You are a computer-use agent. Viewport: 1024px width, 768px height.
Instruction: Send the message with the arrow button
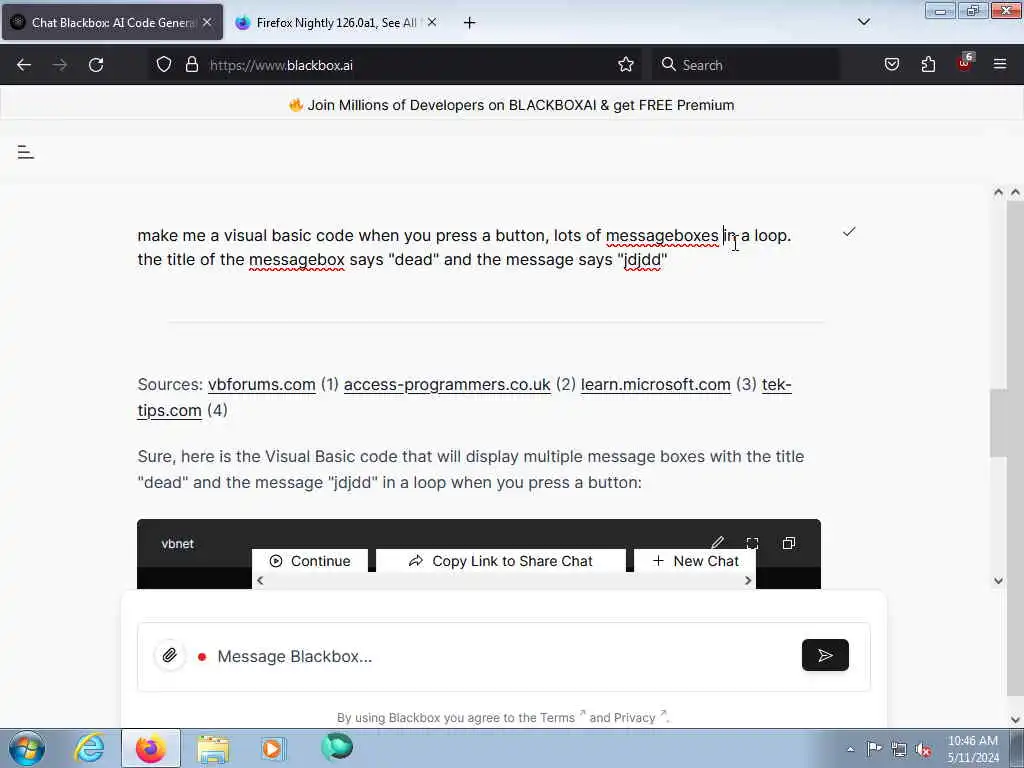point(825,655)
